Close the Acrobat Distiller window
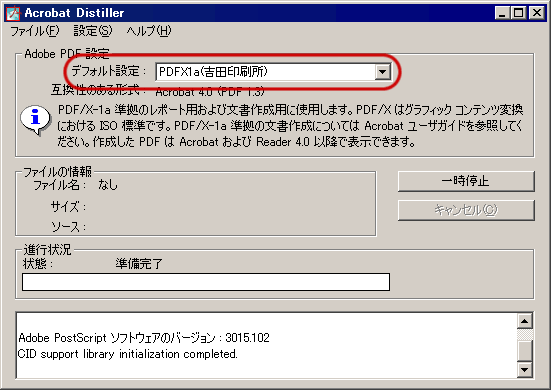 click(537, 13)
